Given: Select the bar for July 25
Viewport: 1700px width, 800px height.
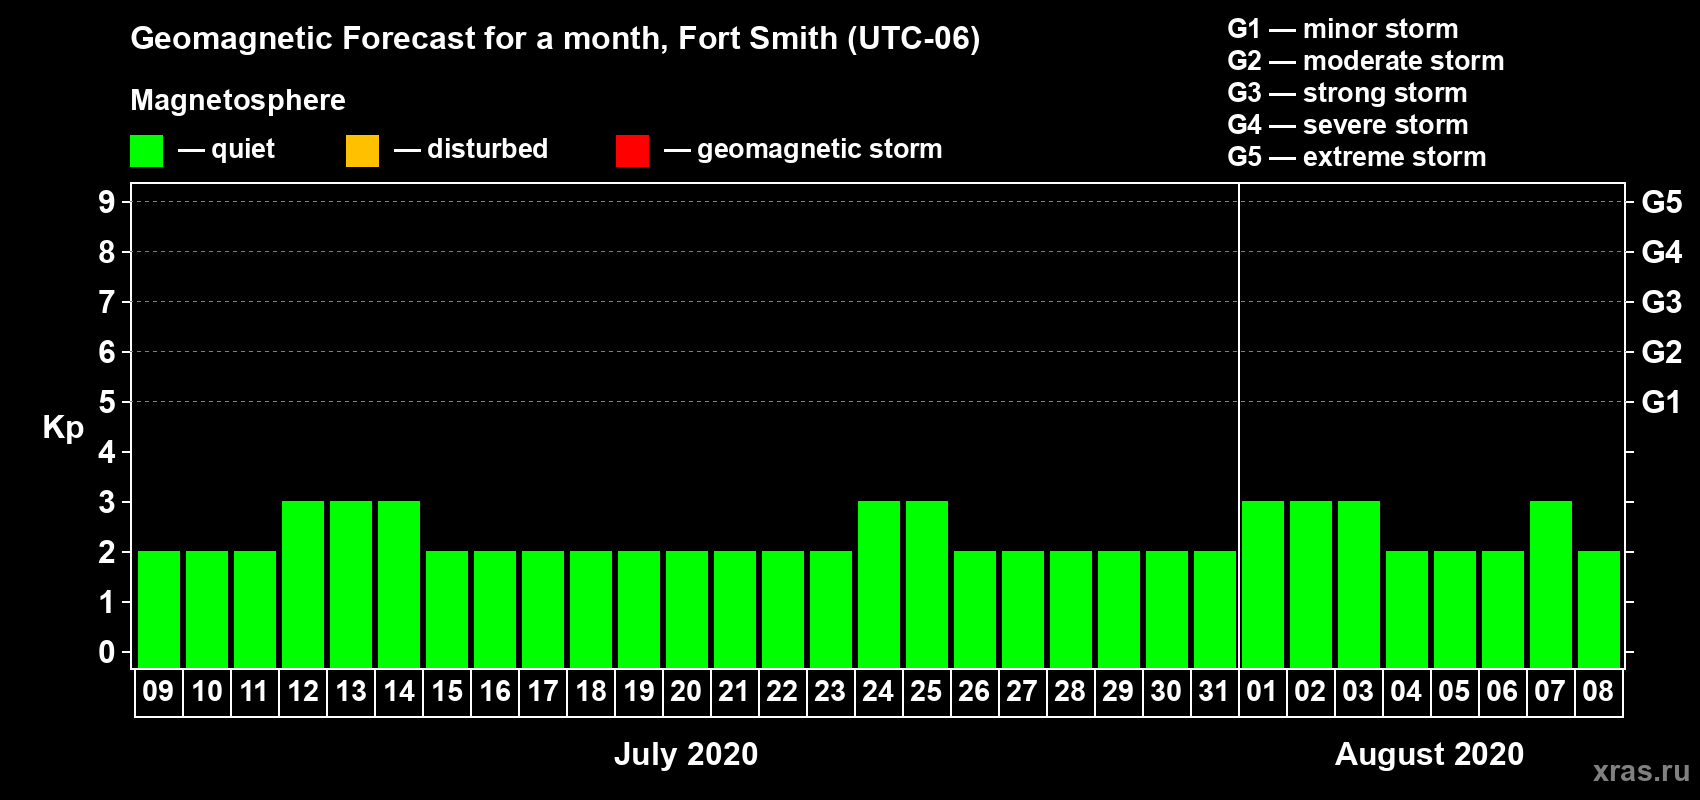Looking at the screenshot, I should tap(927, 584).
